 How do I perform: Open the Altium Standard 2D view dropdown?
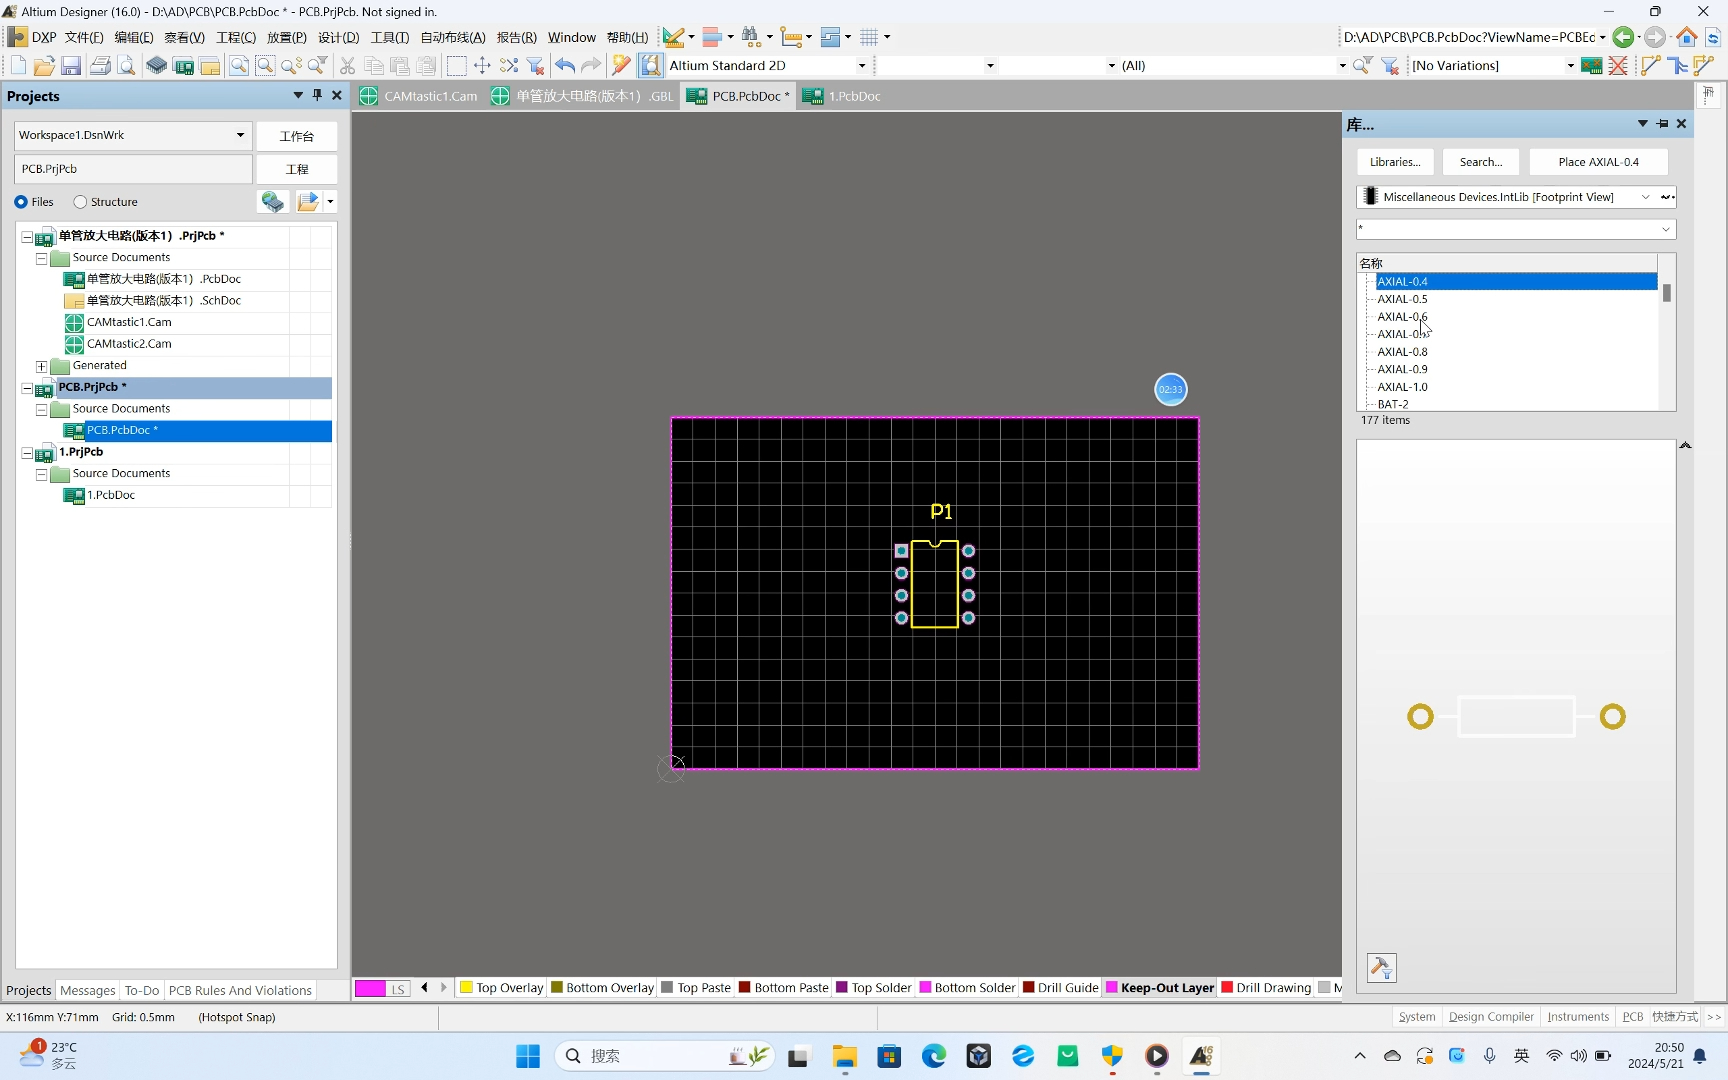[x=861, y=65]
